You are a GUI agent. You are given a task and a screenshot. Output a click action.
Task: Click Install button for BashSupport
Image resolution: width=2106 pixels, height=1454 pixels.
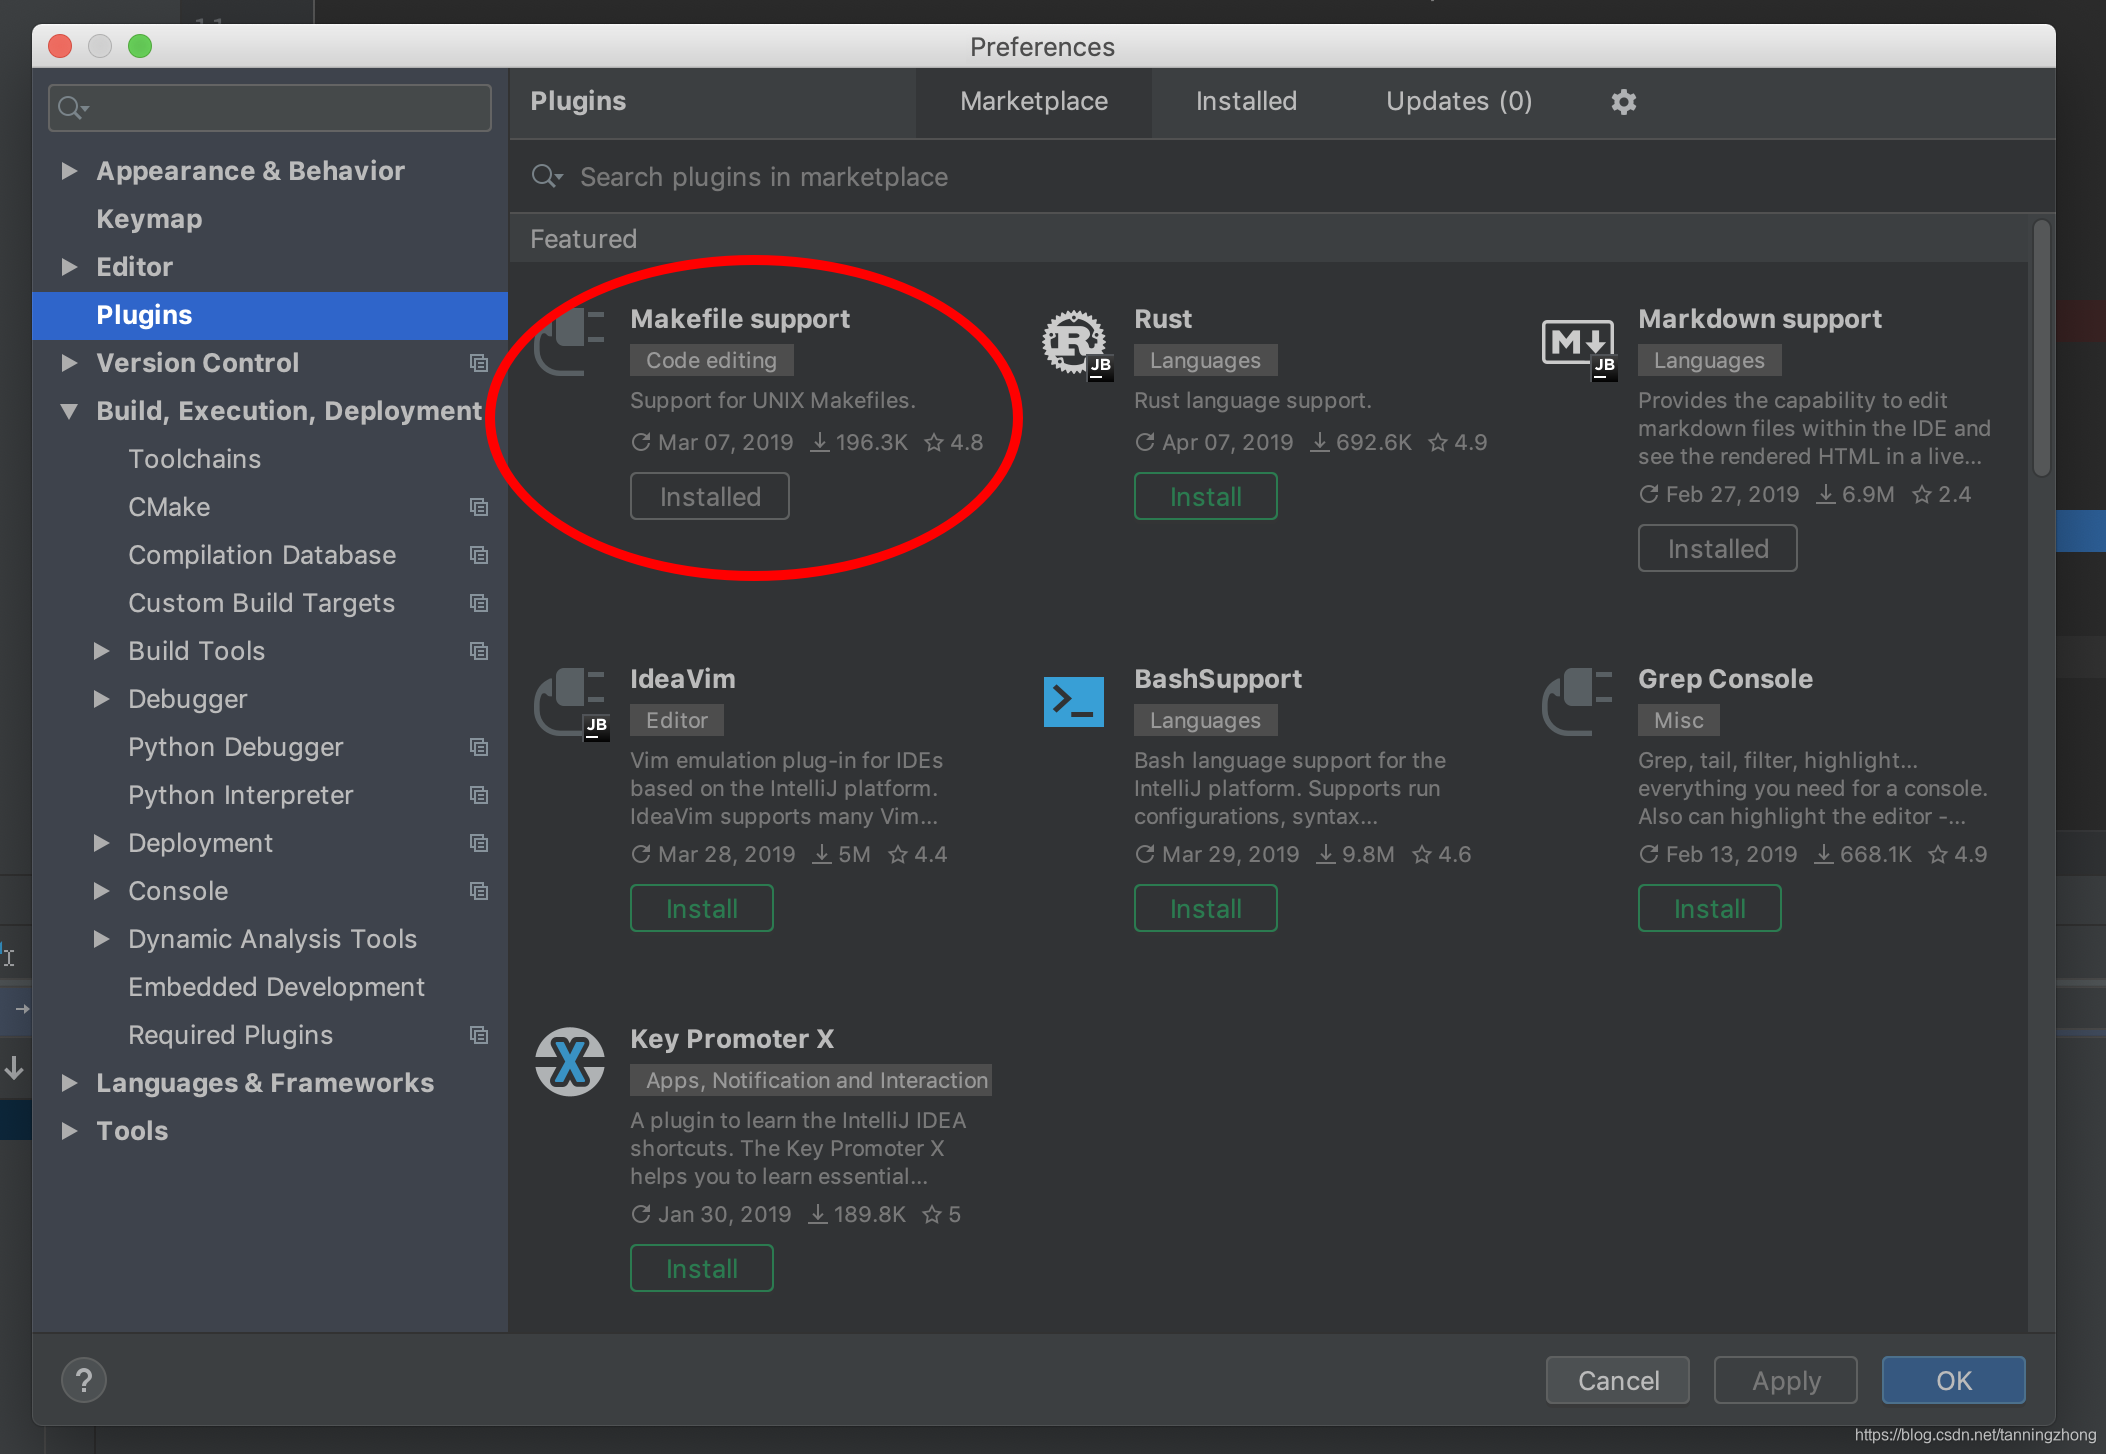[x=1205, y=909]
